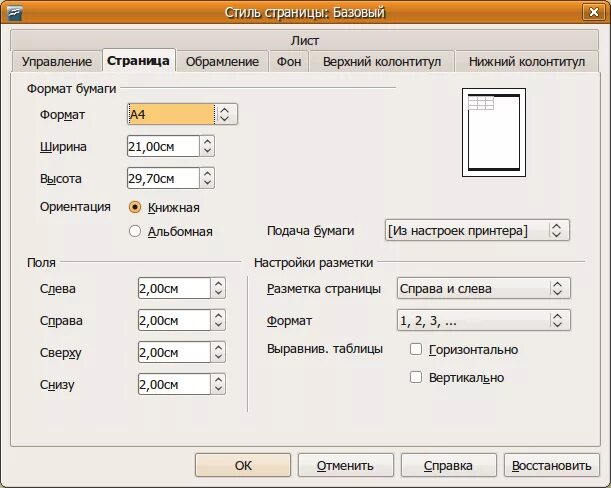This screenshot has height=488, width=611.
Task: Select Книжная orientation radio button
Action: (135, 207)
